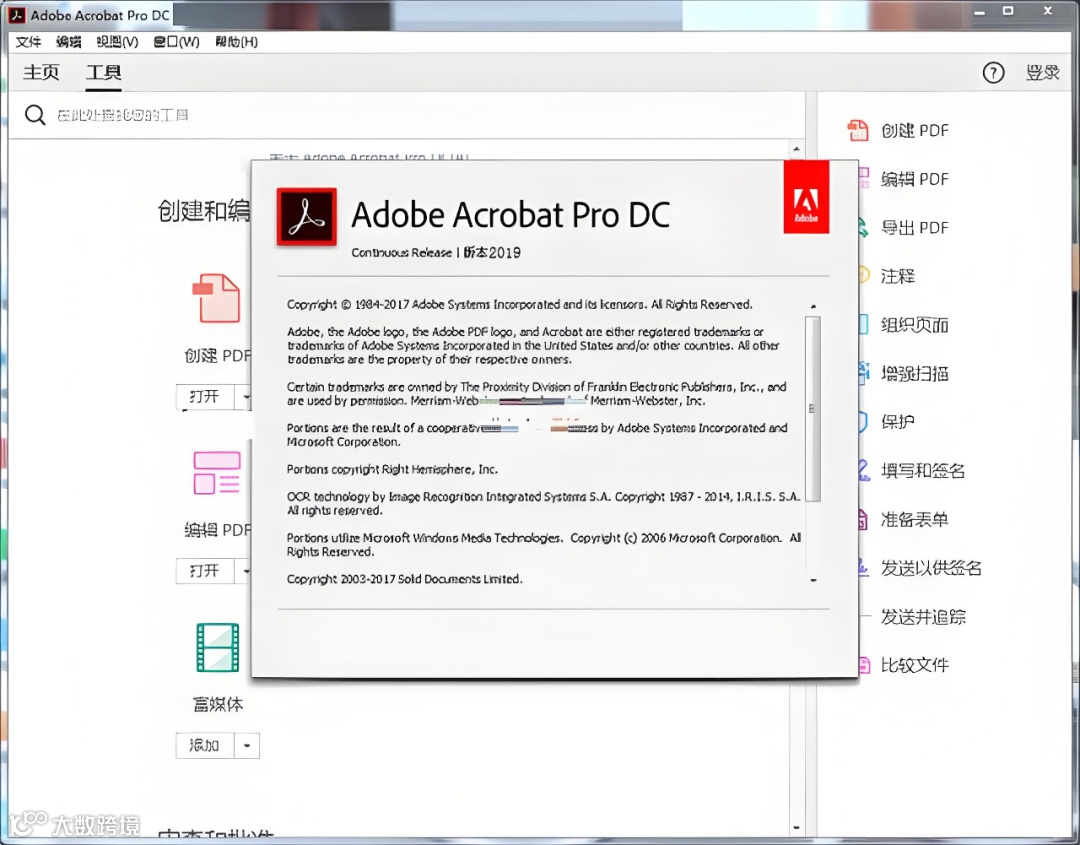Select 创建 PDF in right panel
The height and width of the screenshot is (845, 1080).
point(915,130)
